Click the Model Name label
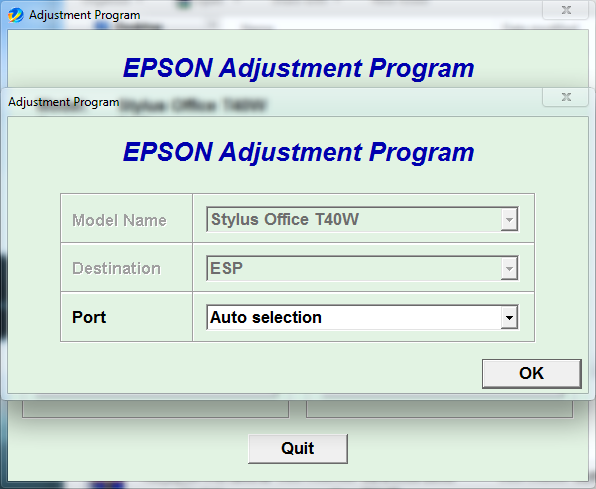The width and height of the screenshot is (596, 489). [x=119, y=220]
